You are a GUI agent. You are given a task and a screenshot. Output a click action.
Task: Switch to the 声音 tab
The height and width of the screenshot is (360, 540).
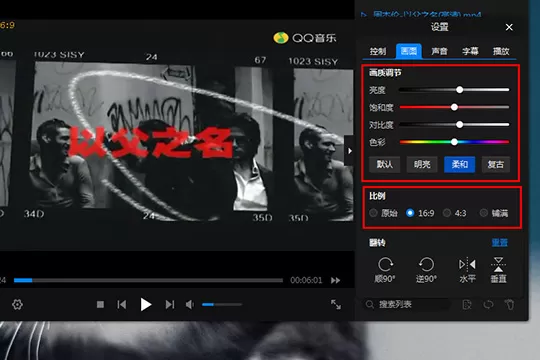[x=439, y=51]
